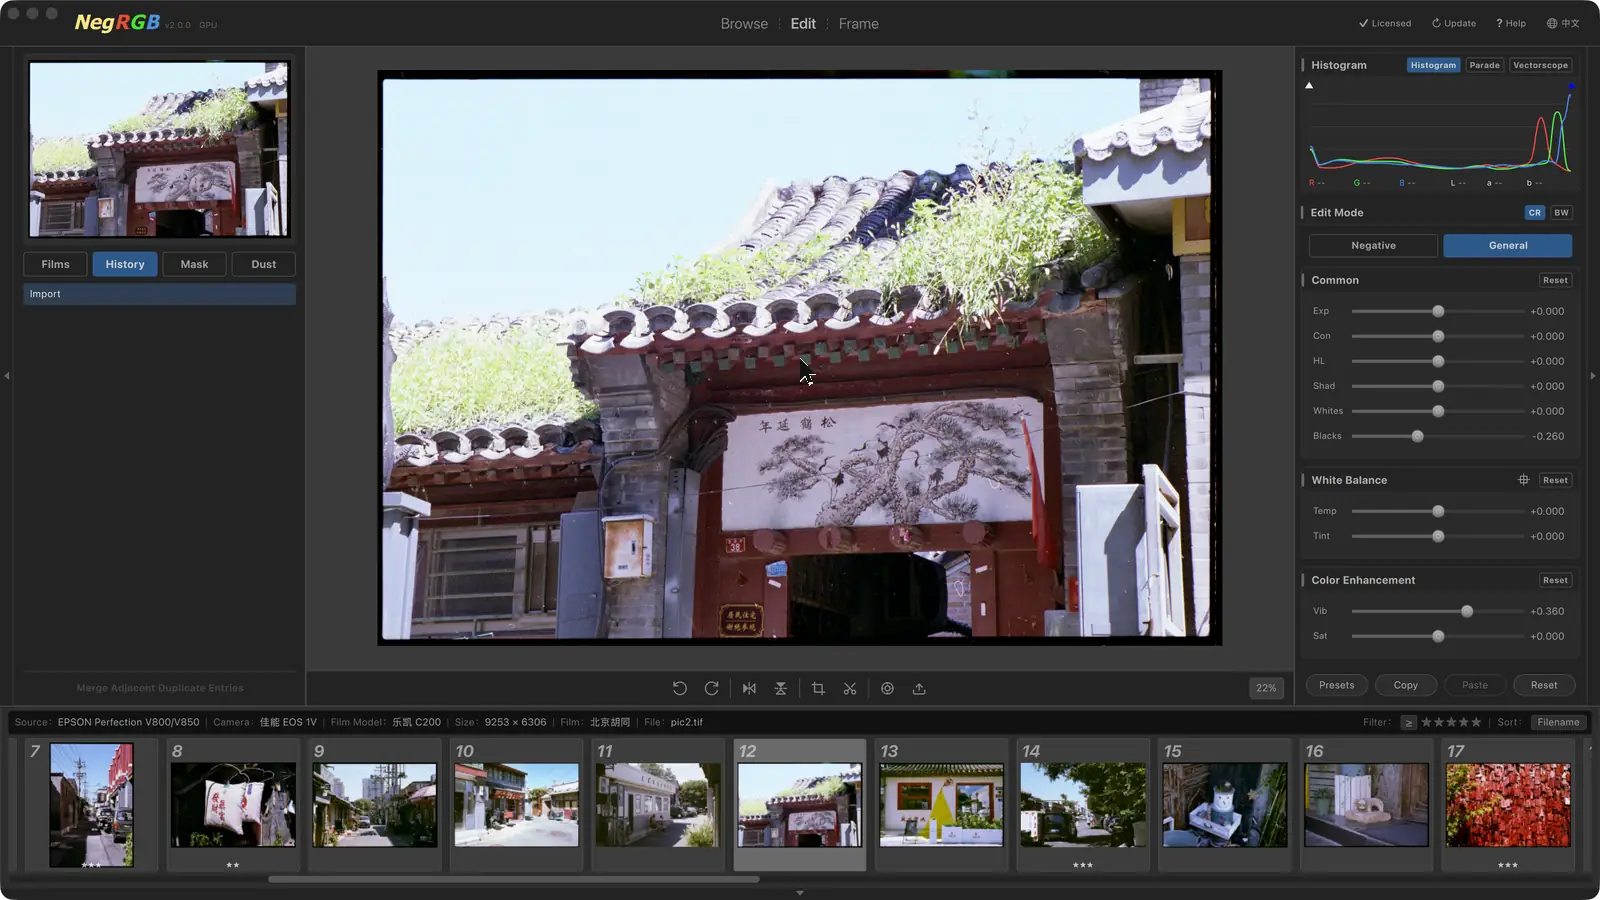Click the Copy settings button
1600x900 pixels.
(1405, 685)
